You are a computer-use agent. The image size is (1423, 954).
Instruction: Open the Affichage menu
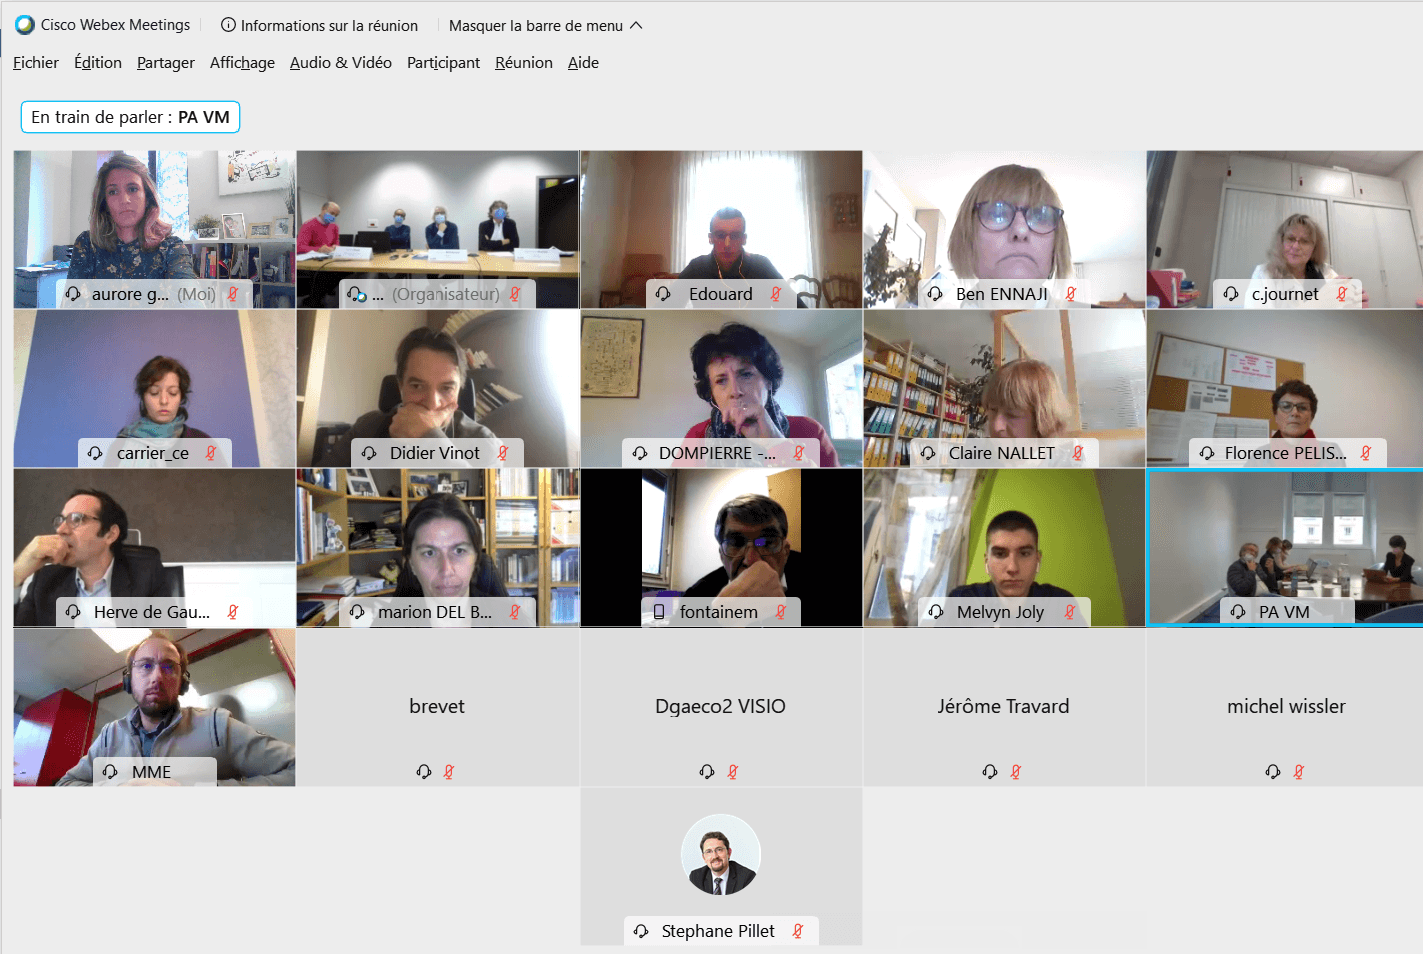tap(242, 62)
